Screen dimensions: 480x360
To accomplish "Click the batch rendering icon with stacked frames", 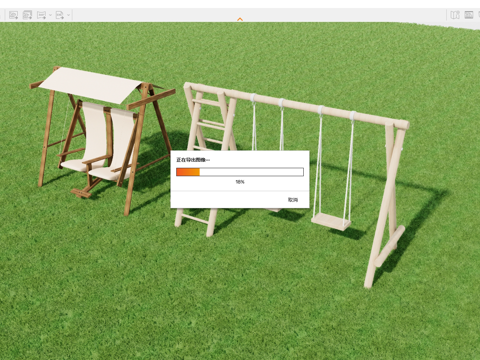I will click(27, 15).
